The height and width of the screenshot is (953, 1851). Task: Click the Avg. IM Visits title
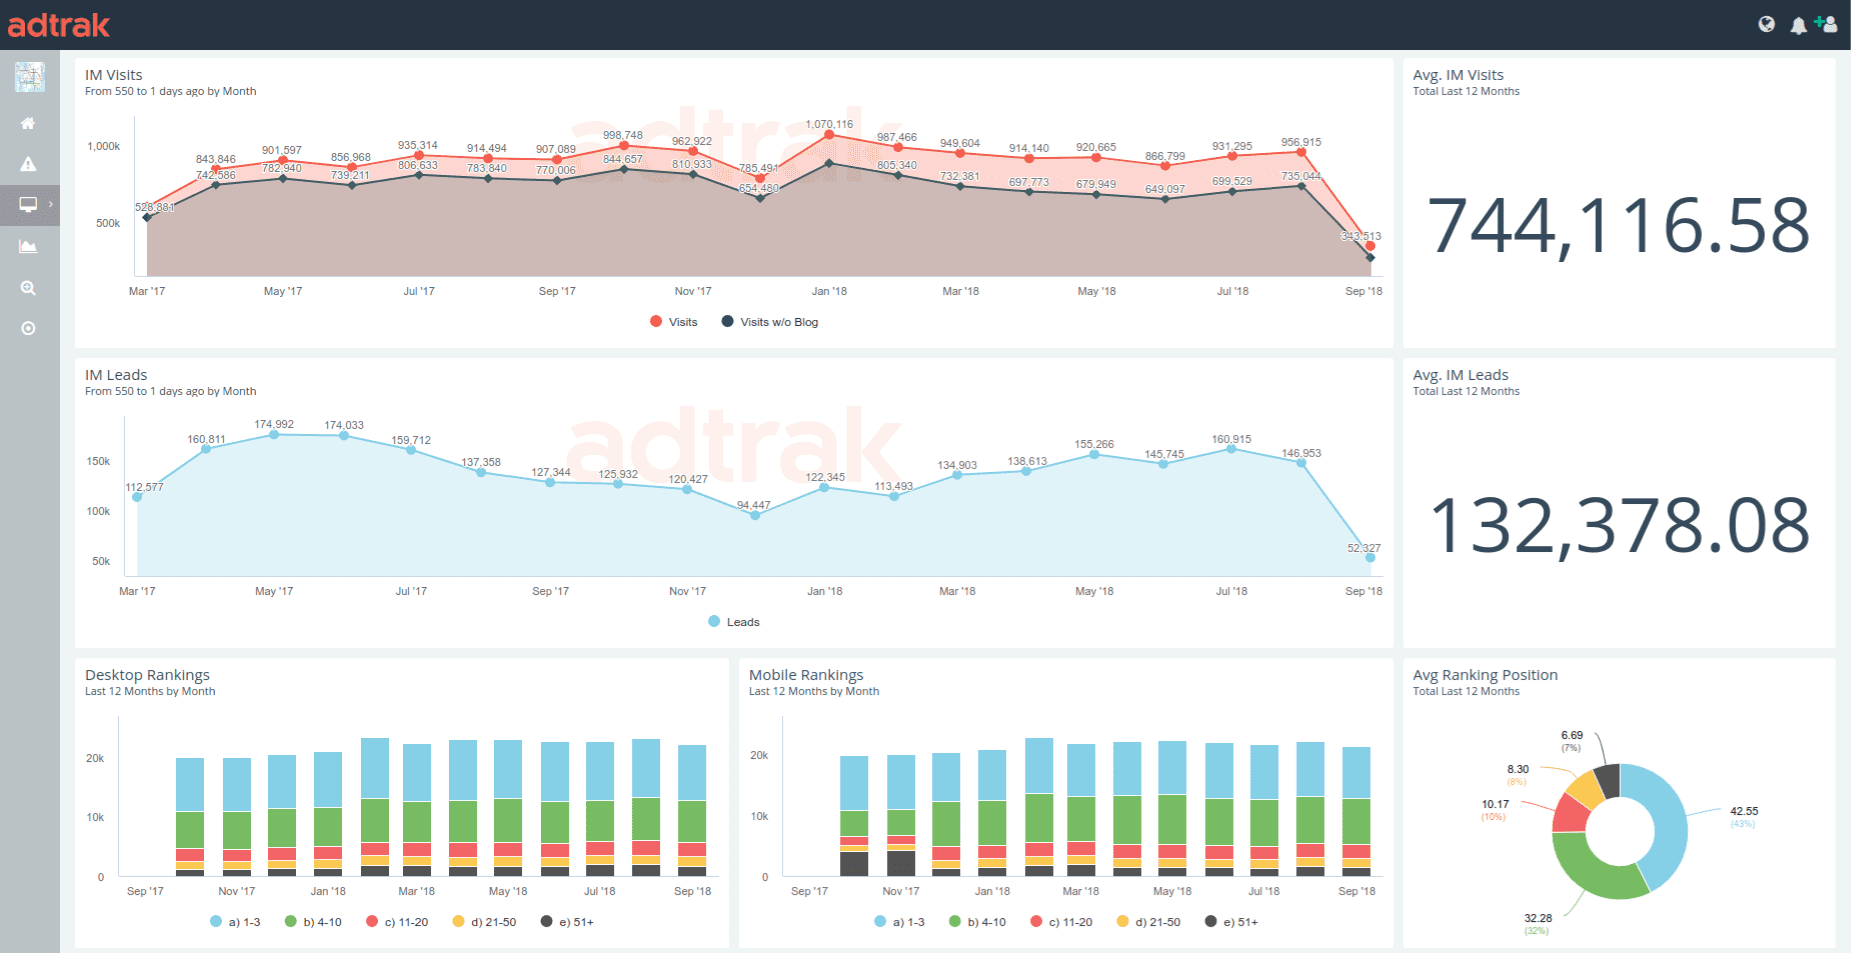point(1458,75)
